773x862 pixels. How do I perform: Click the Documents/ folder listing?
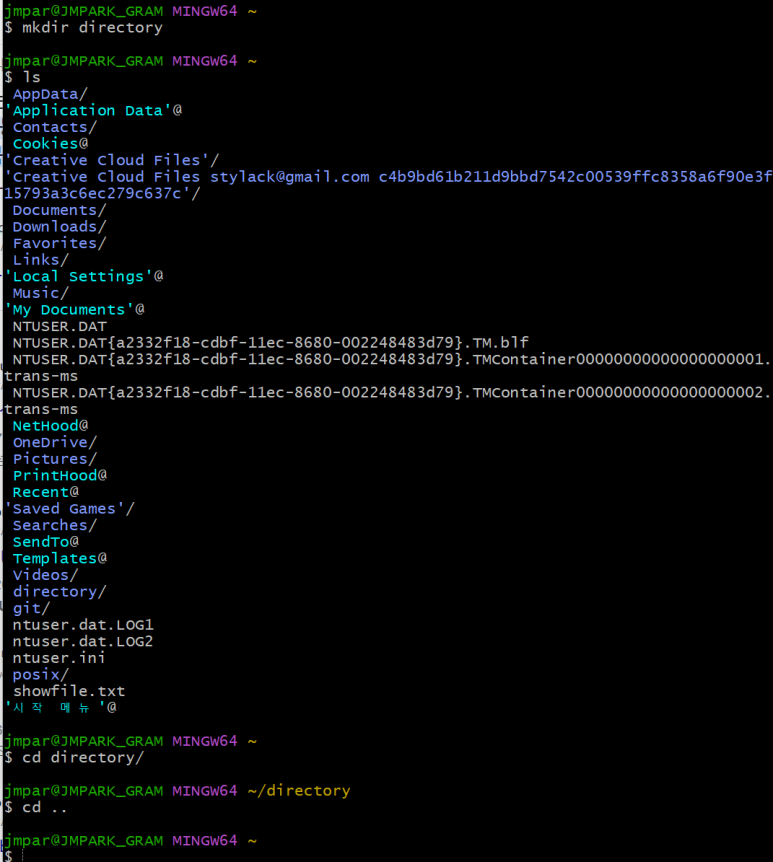coord(59,210)
